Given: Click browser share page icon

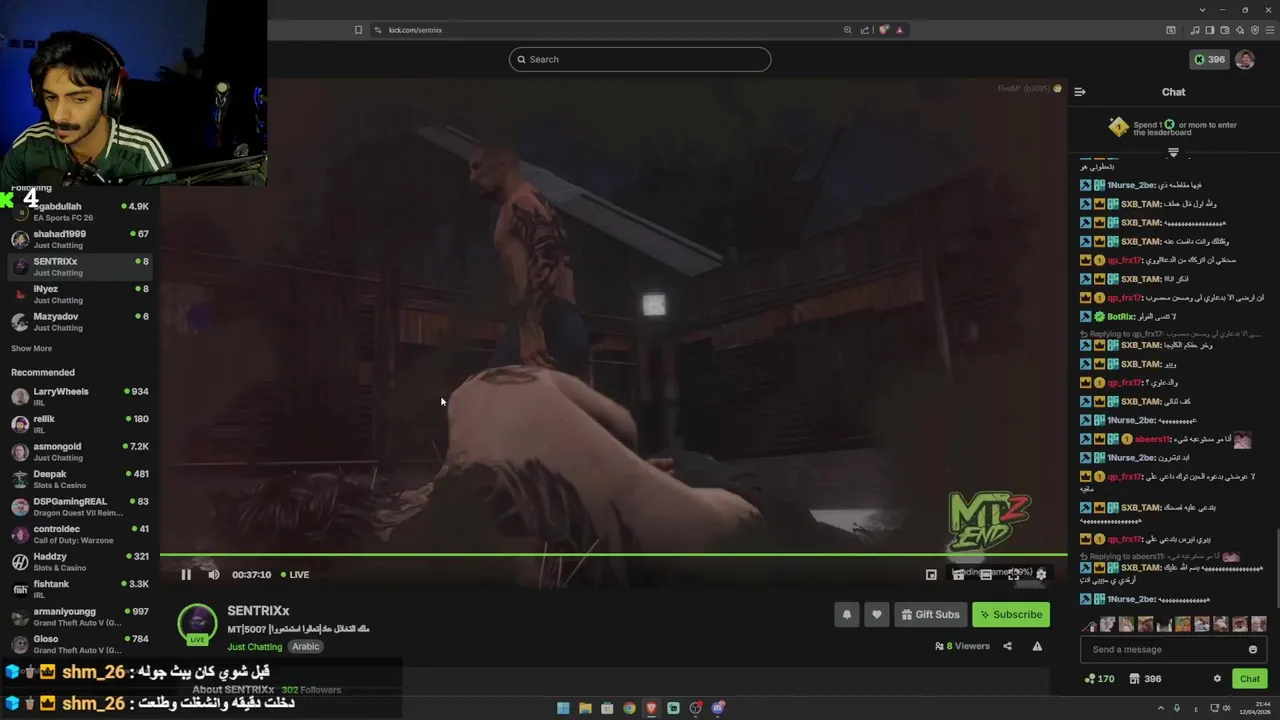Looking at the screenshot, I should 865,30.
